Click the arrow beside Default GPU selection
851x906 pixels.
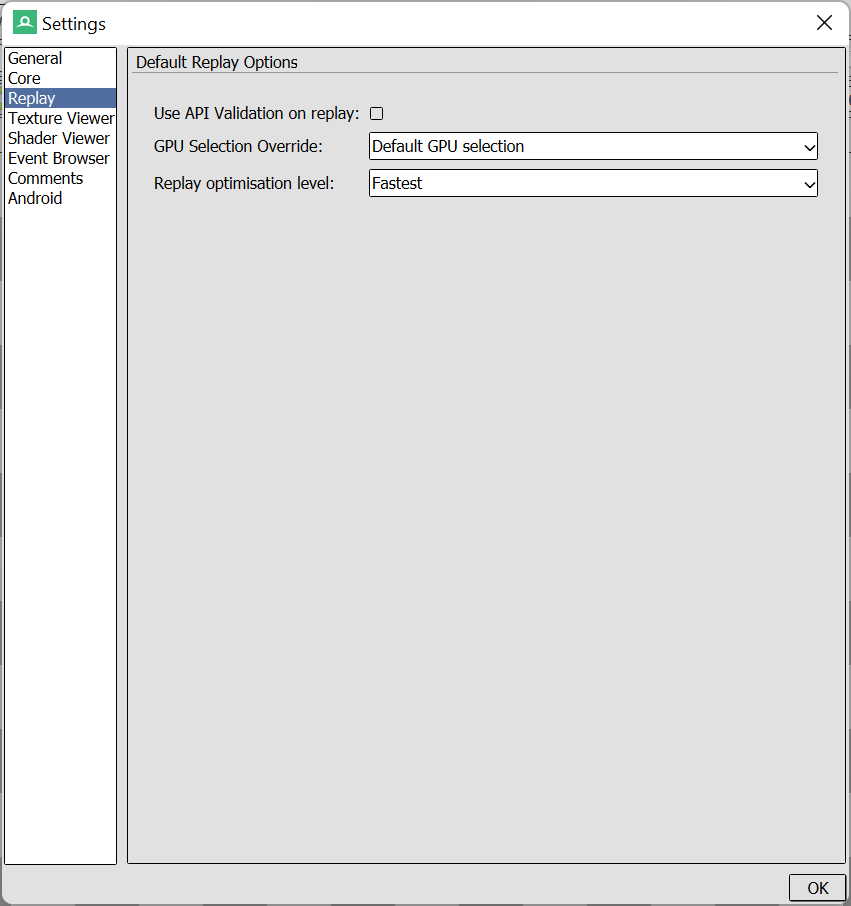click(809, 147)
